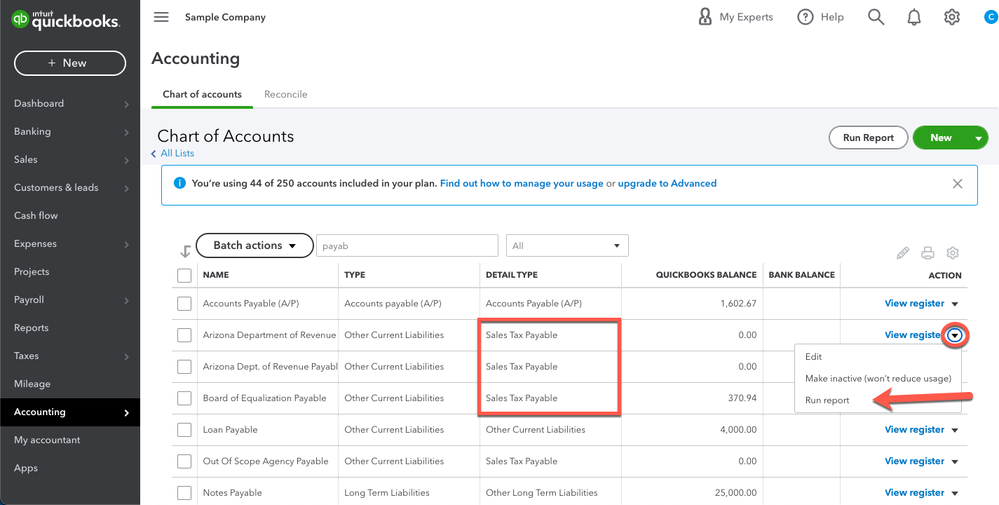The height and width of the screenshot is (505, 999).
Task: Open the All filter dropdown
Action: pyautogui.click(x=567, y=245)
